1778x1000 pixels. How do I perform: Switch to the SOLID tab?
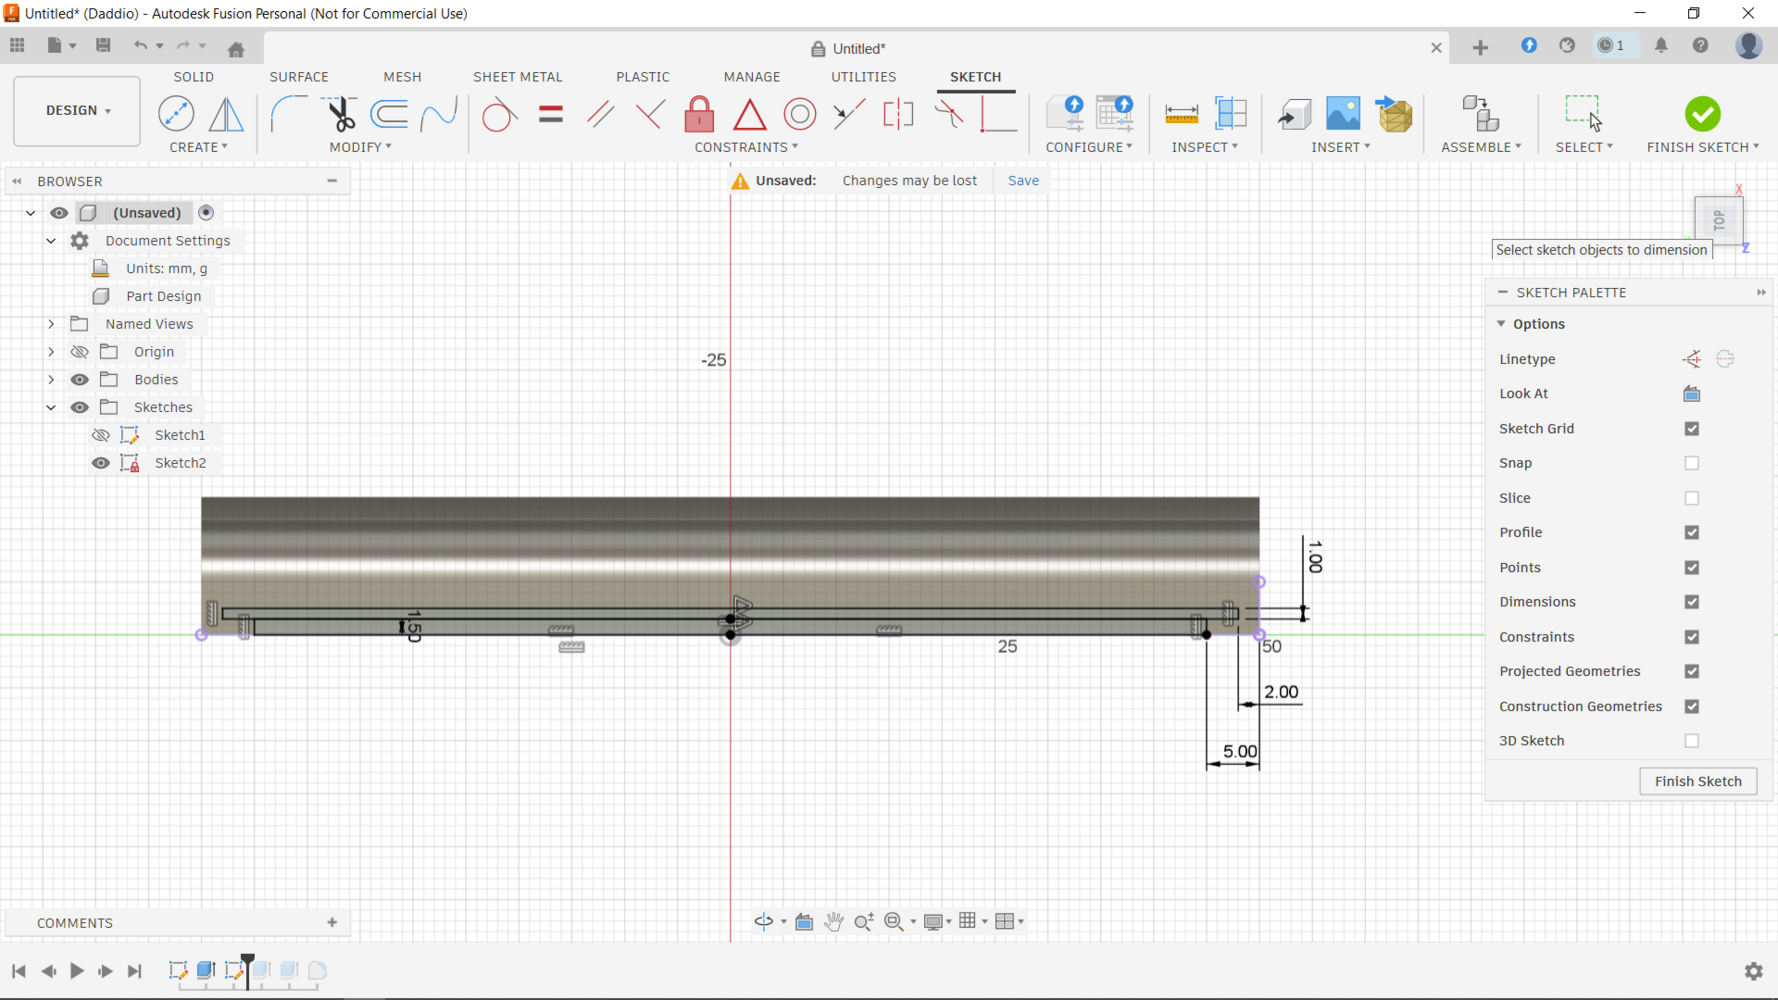click(x=193, y=77)
